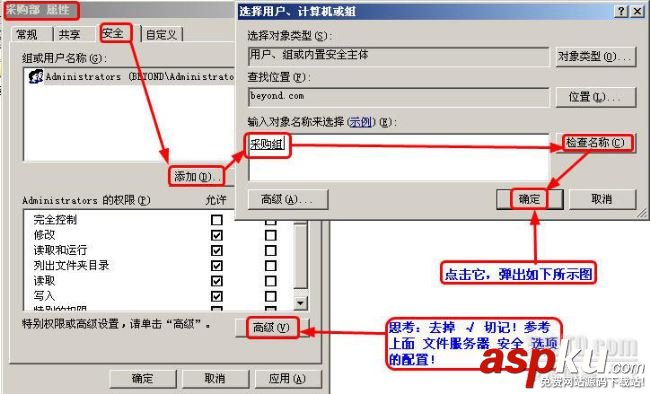Click the 用户、组或内置安全主体 field

(398, 56)
